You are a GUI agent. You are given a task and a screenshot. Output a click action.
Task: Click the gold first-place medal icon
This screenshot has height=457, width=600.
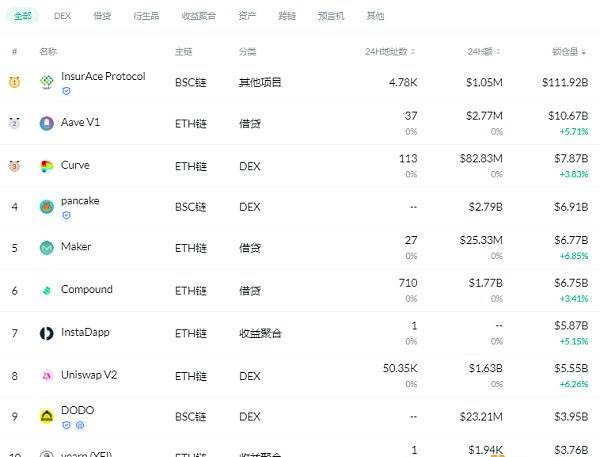coord(15,82)
